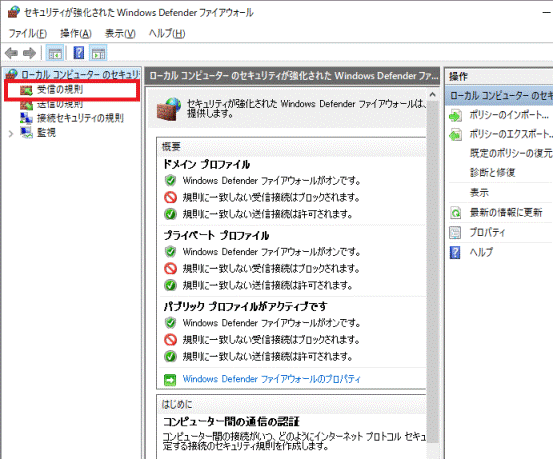Click red blocked icon under ドメイン プロファイル
Image resolution: width=553 pixels, height=459 pixels.
click(x=170, y=197)
